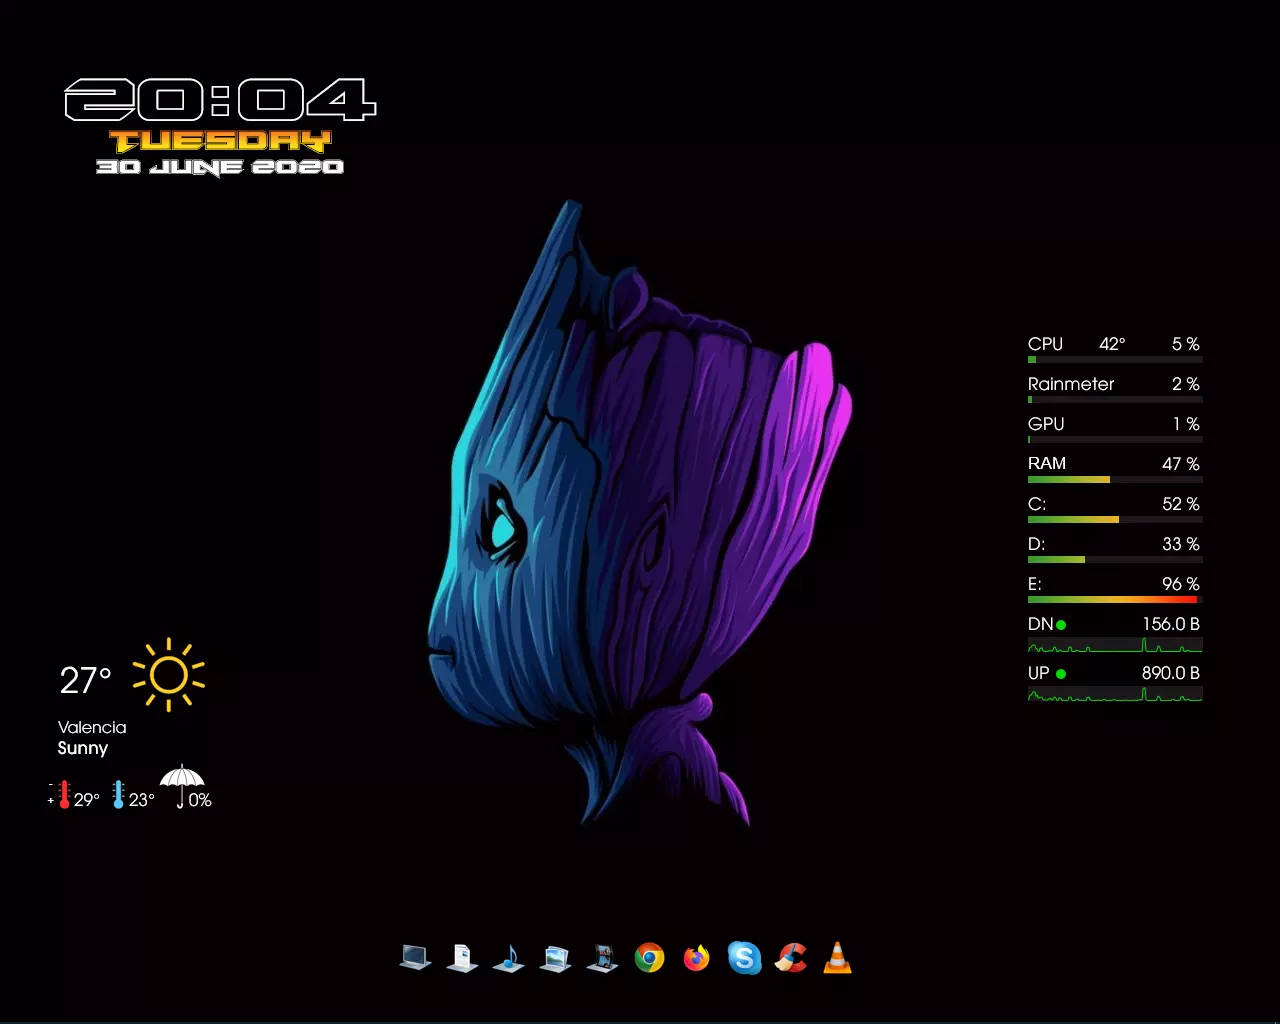Click the 47 % RAM value
The width and height of the screenshot is (1280, 1024).
click(x=1181, y=464)
